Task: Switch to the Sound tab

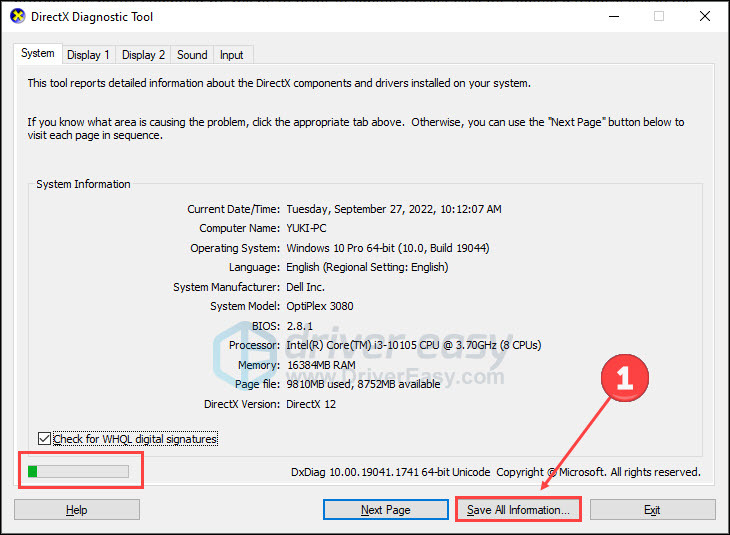Action: click(192, 55)
